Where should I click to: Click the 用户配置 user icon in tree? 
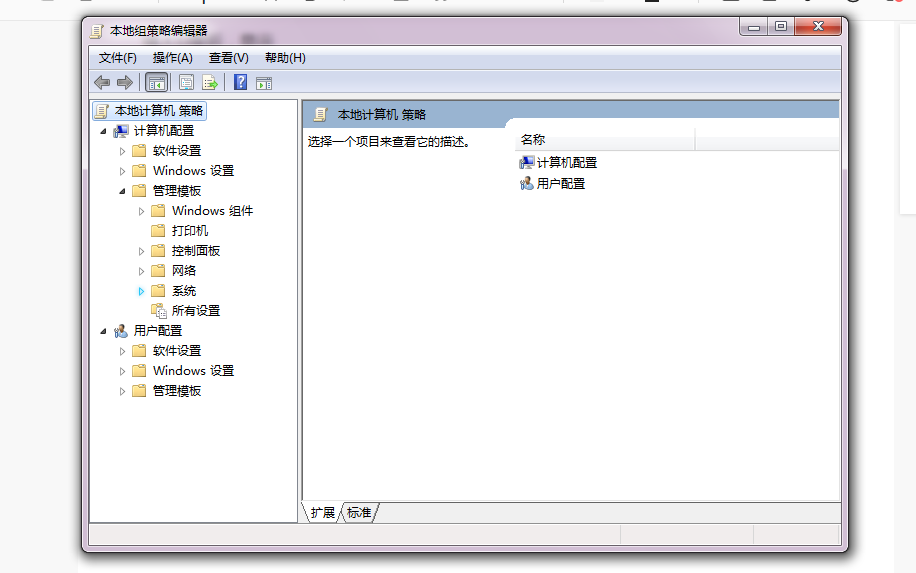pyautogui.click(x=121, y=331)
